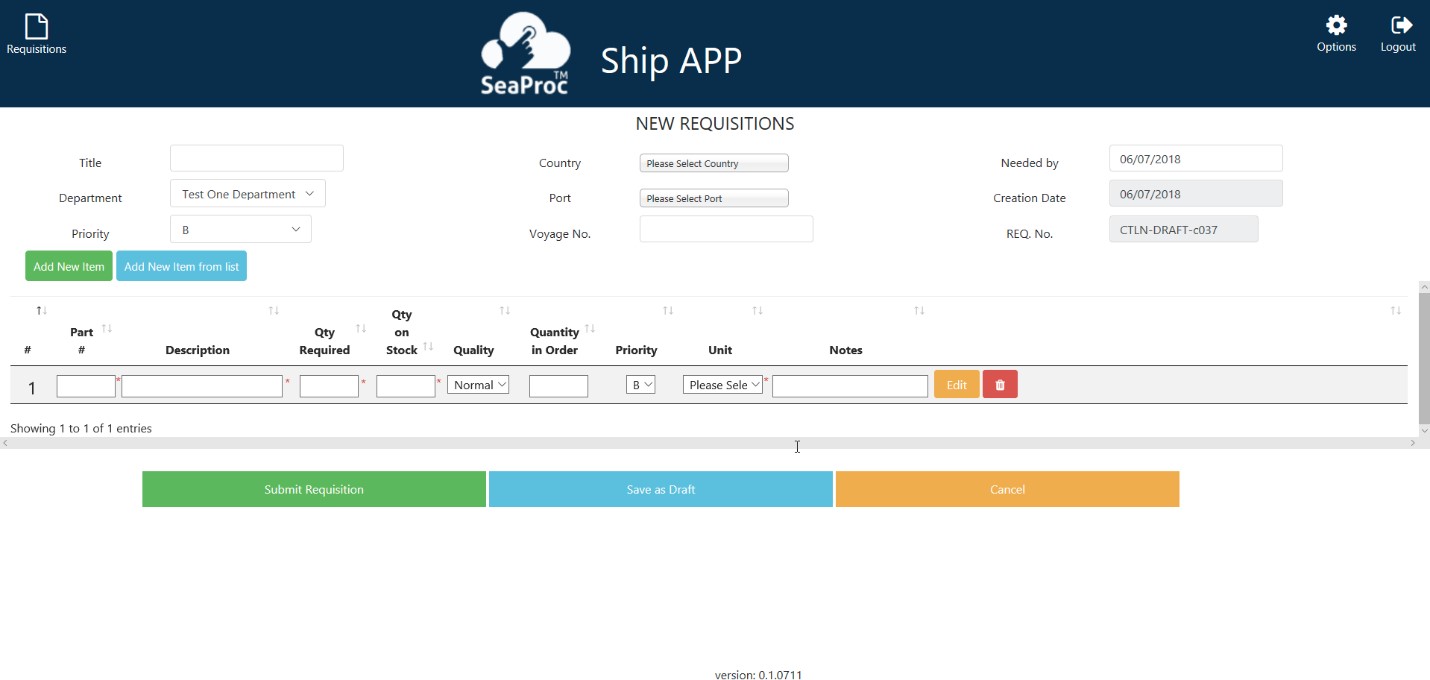The width and height of the screenshot is (1430, 680).
Task: Open row 1 Priority B dropdown
Action: point(640,385)
